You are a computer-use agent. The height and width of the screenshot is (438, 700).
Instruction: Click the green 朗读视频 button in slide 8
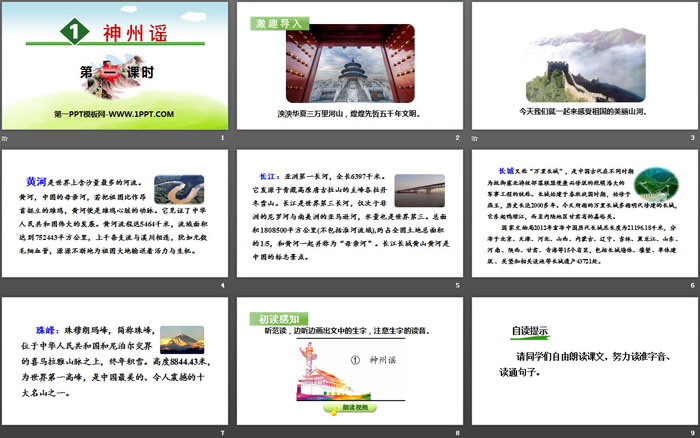point(351,408)
